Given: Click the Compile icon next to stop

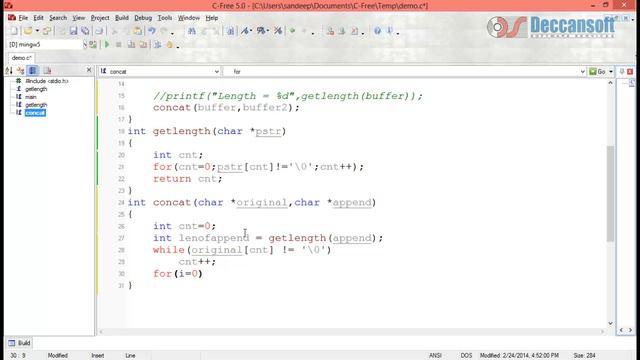Looking at the screenshot, I should (131, 44).
